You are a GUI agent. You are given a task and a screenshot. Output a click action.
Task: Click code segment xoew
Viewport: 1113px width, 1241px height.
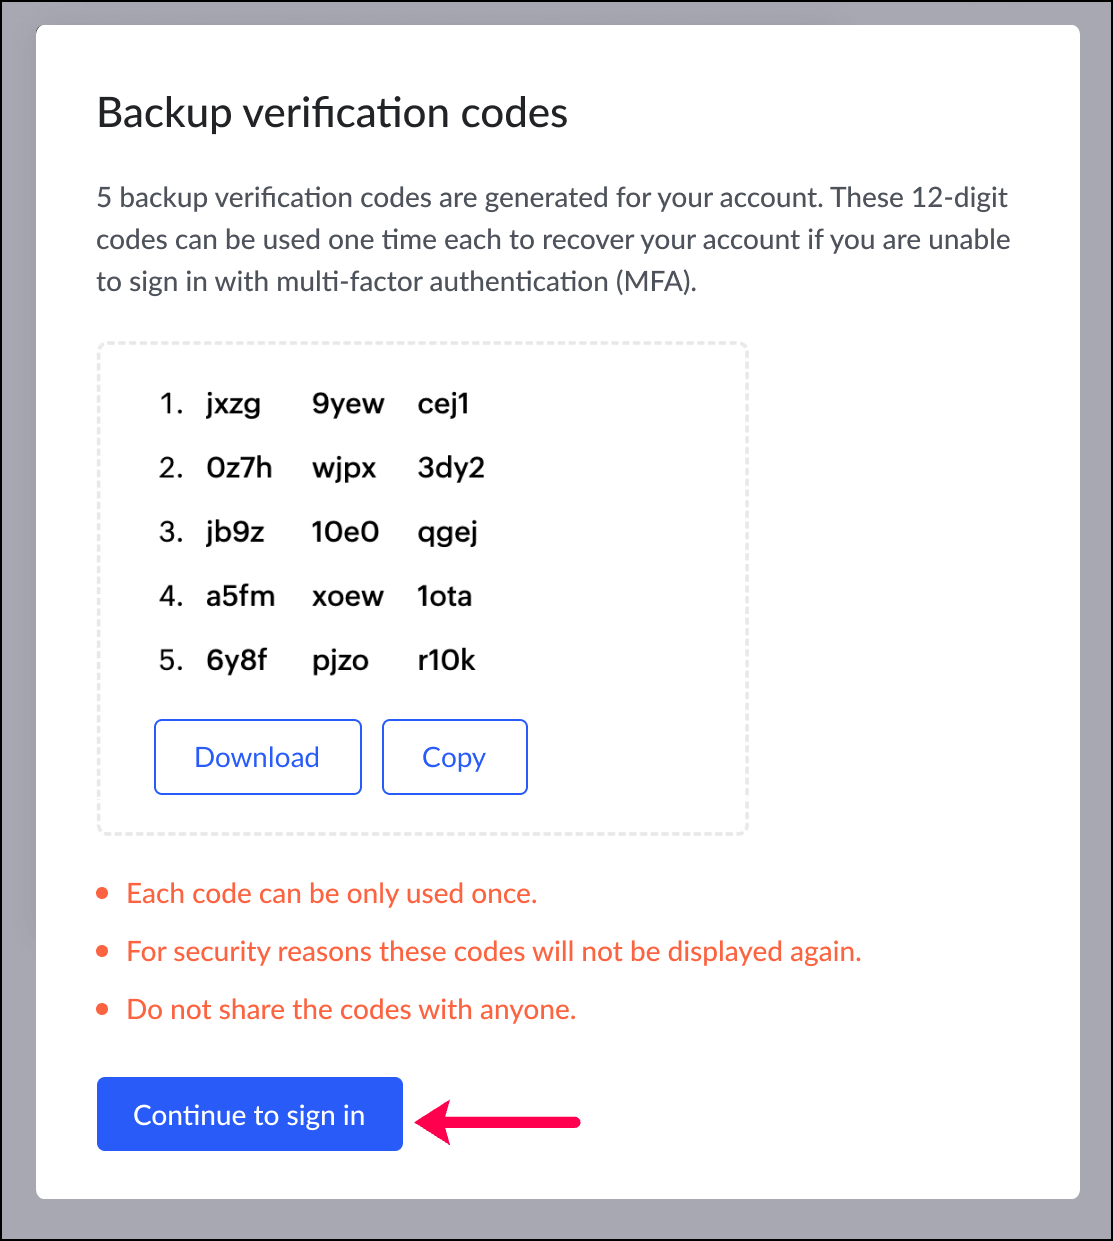[x=347, y=596]
